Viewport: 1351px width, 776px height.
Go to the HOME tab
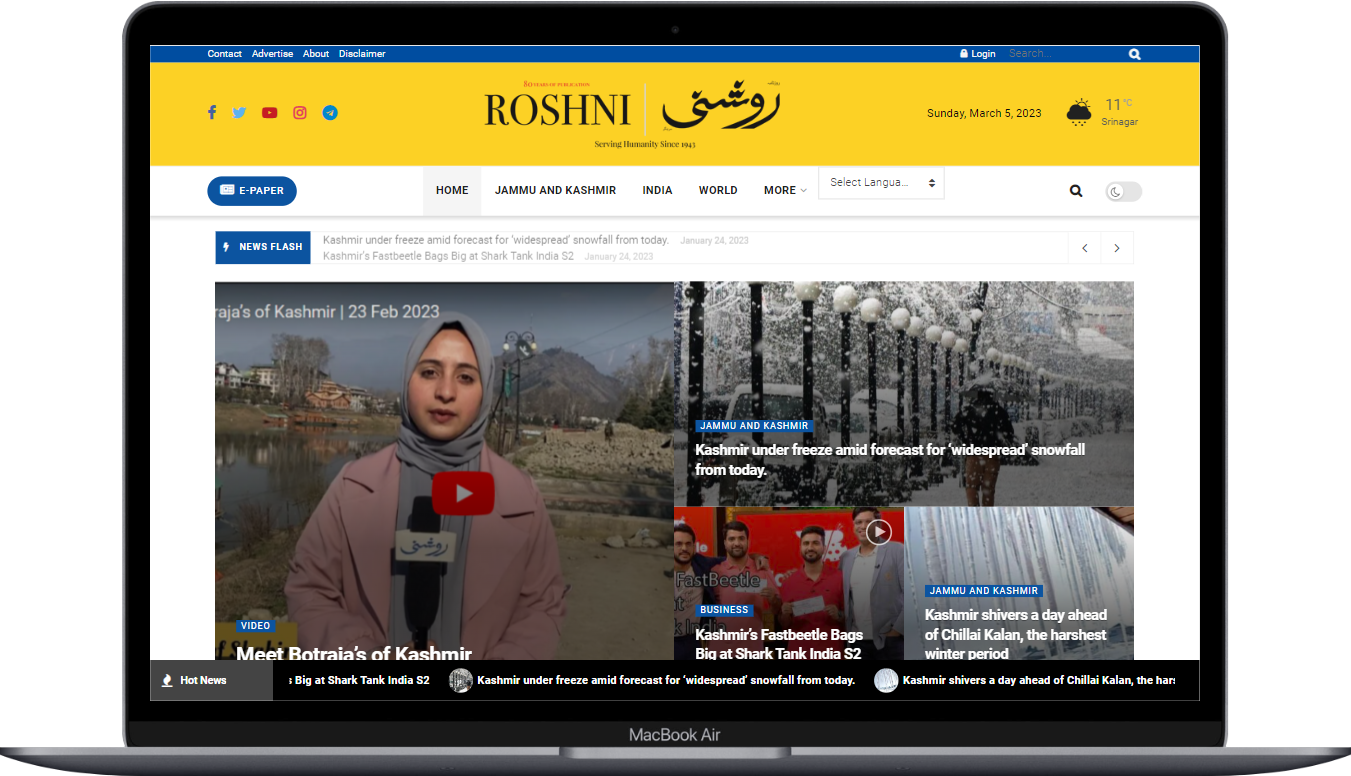[x=452, y=190]
